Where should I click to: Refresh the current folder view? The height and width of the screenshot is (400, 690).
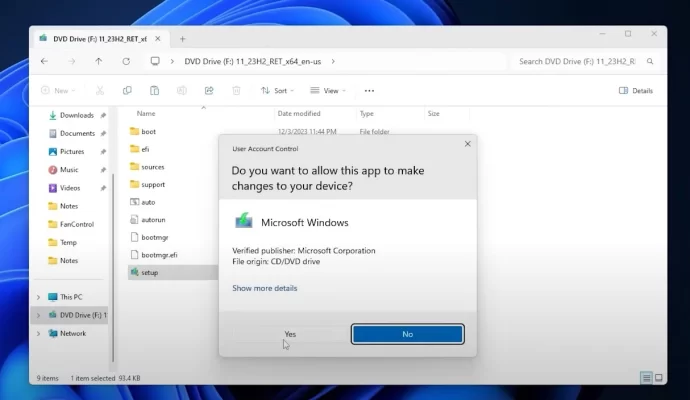(126, 61)
